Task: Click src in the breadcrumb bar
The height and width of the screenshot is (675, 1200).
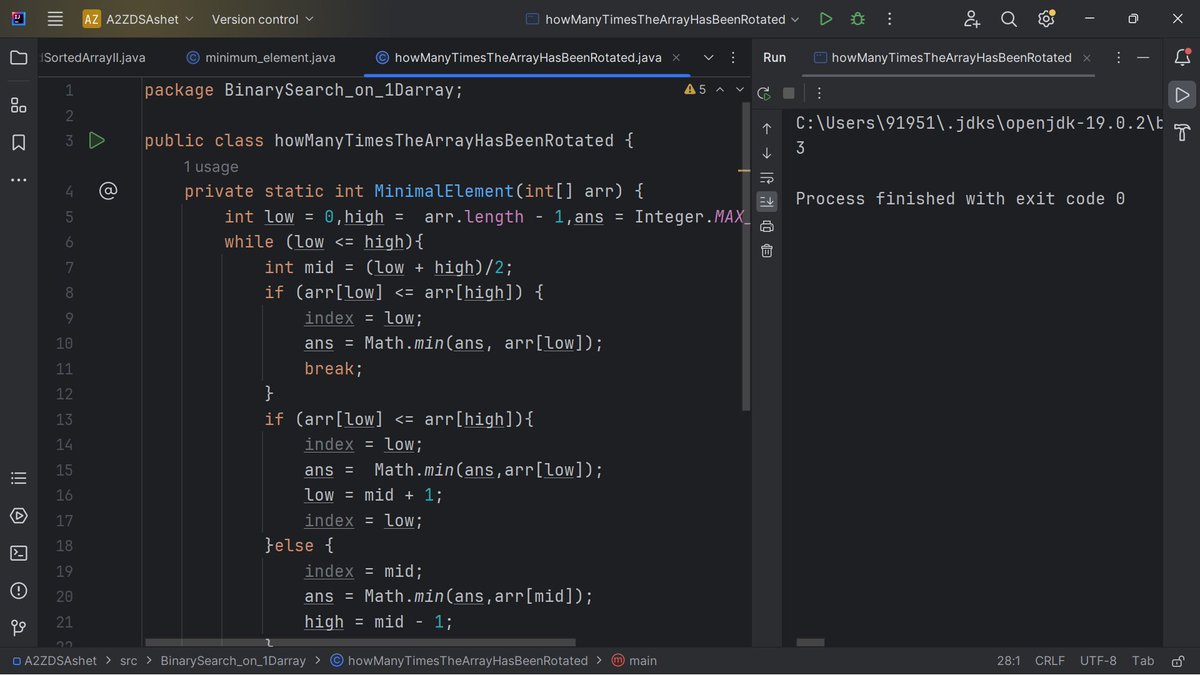Action: (x=129, y=660)
